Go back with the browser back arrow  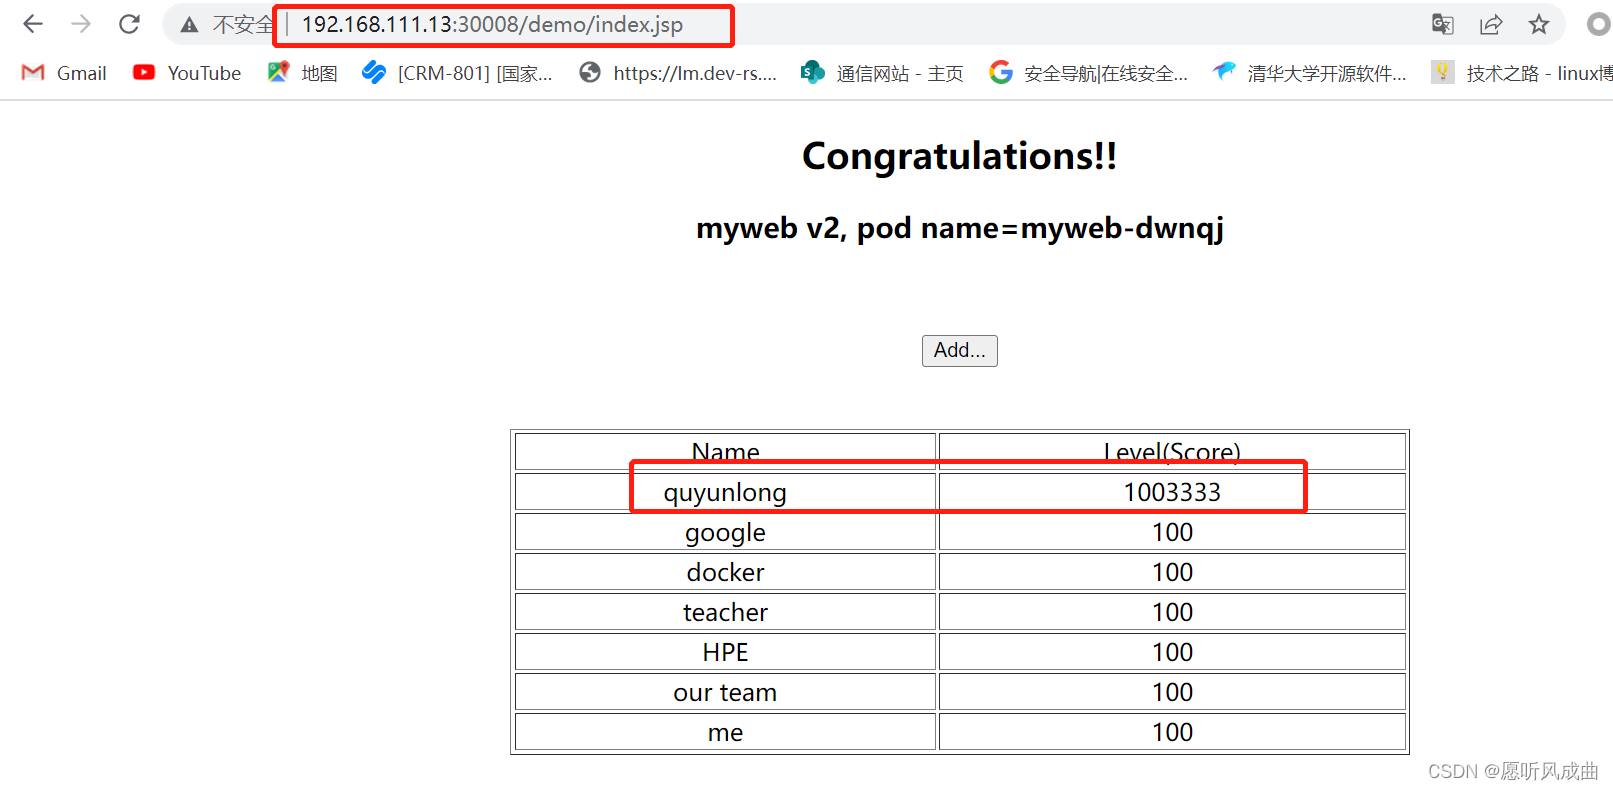coord(33,24)
